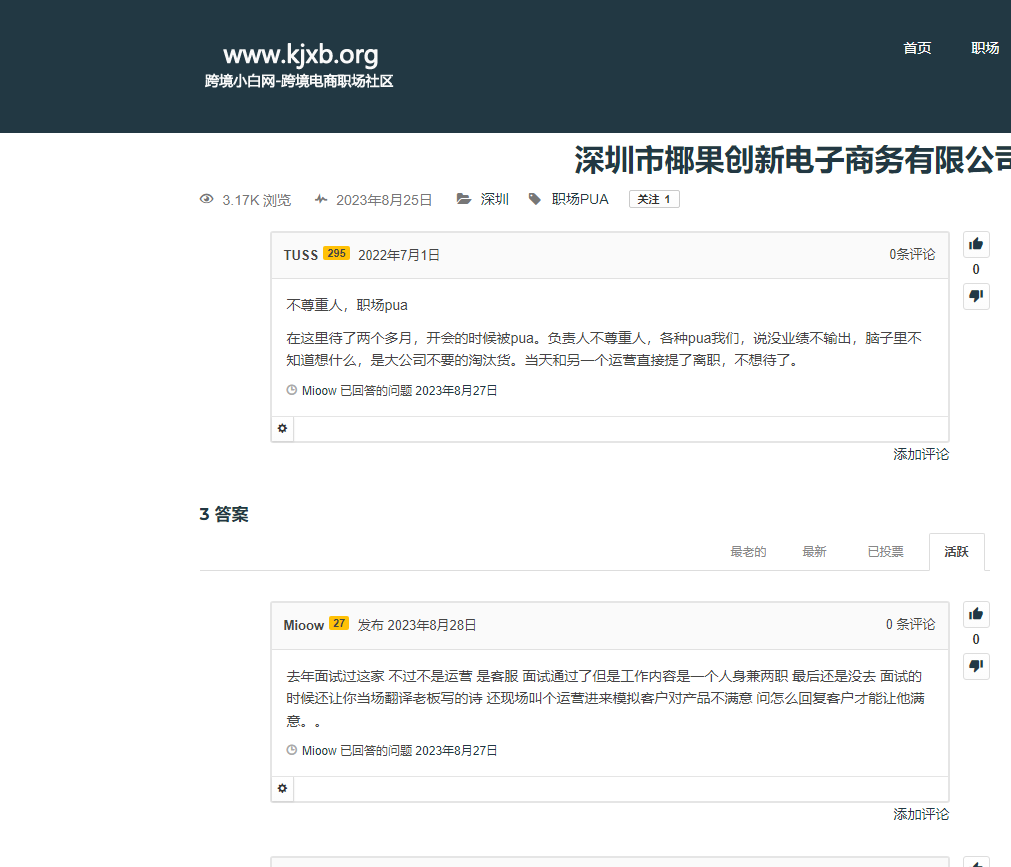Open TUSS user profile link
The width and height of the screenshot is (1011, 867).
pyautogui.click(x=300, y=255)
